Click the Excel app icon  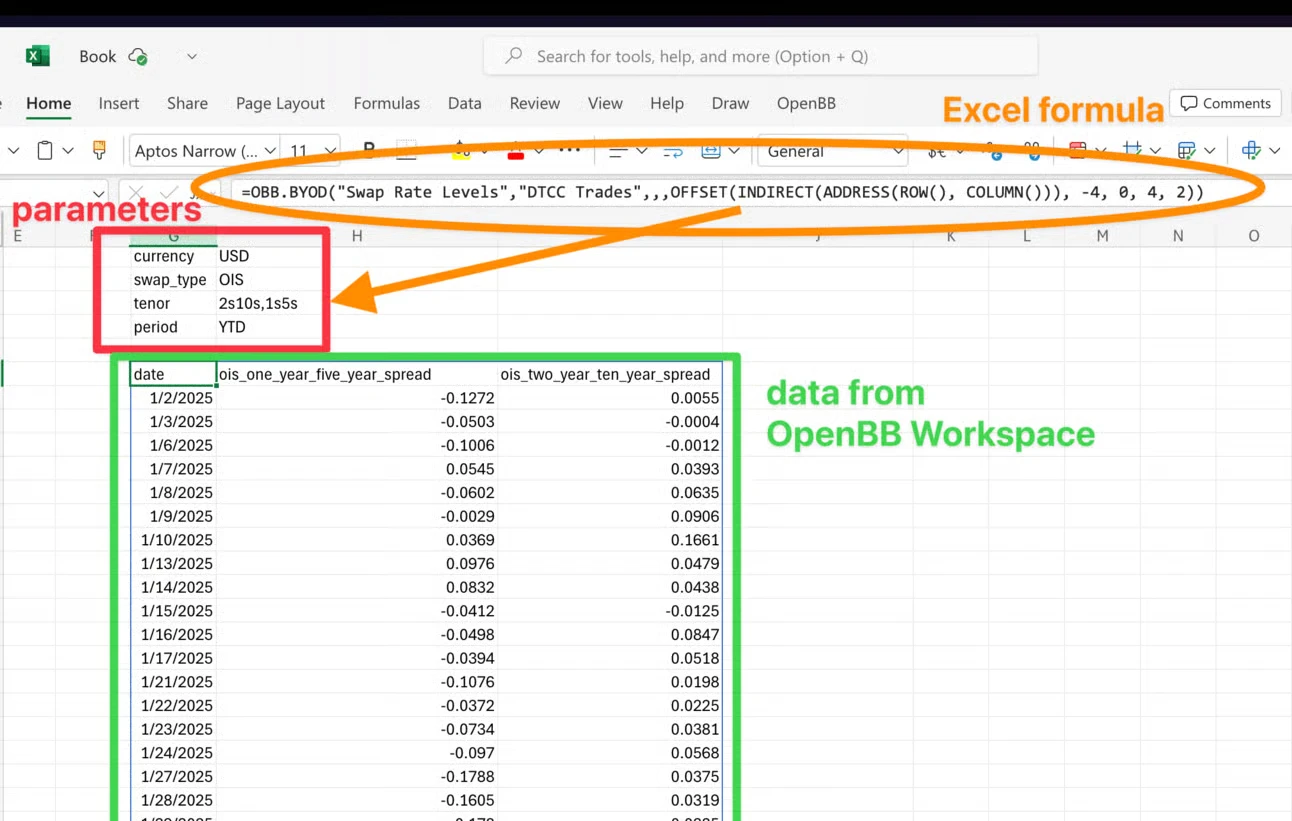(38, 56)
